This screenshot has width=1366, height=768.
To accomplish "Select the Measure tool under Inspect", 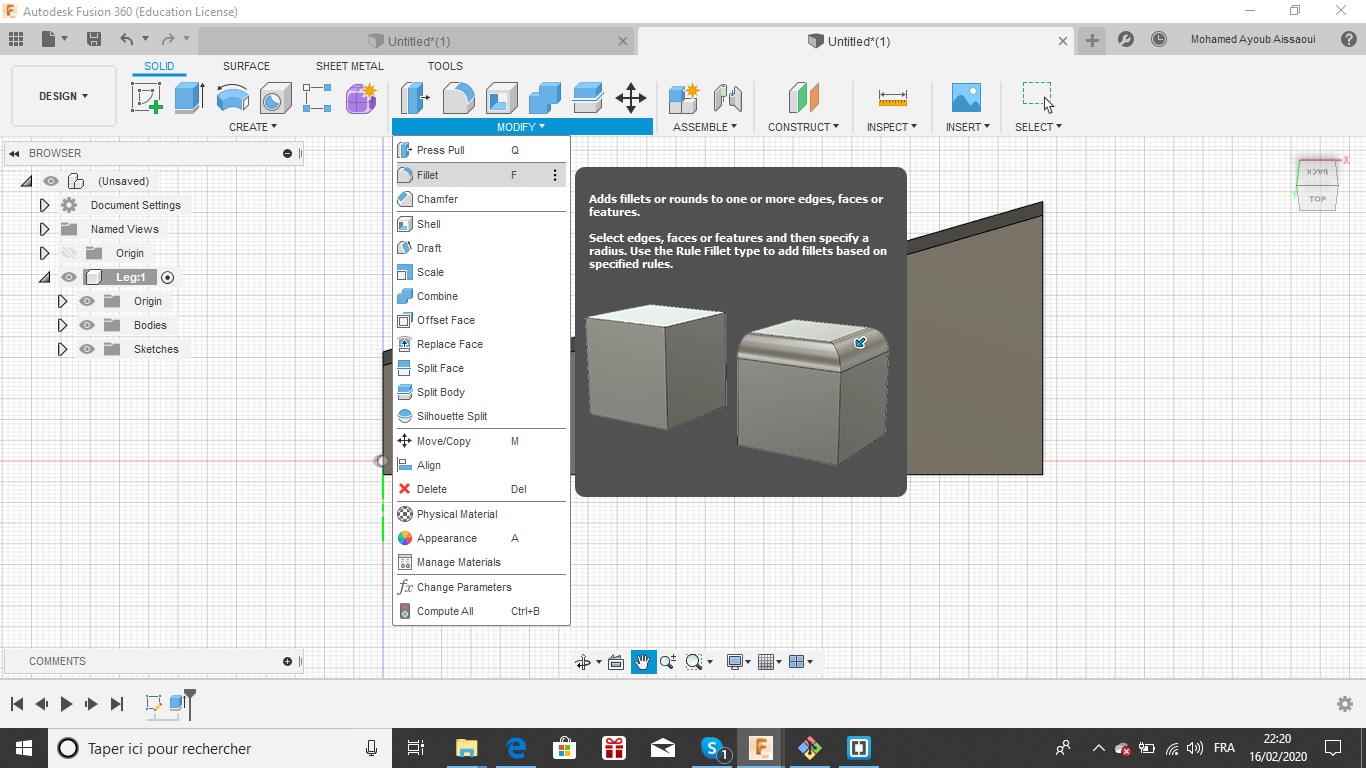I will (892, 98).
